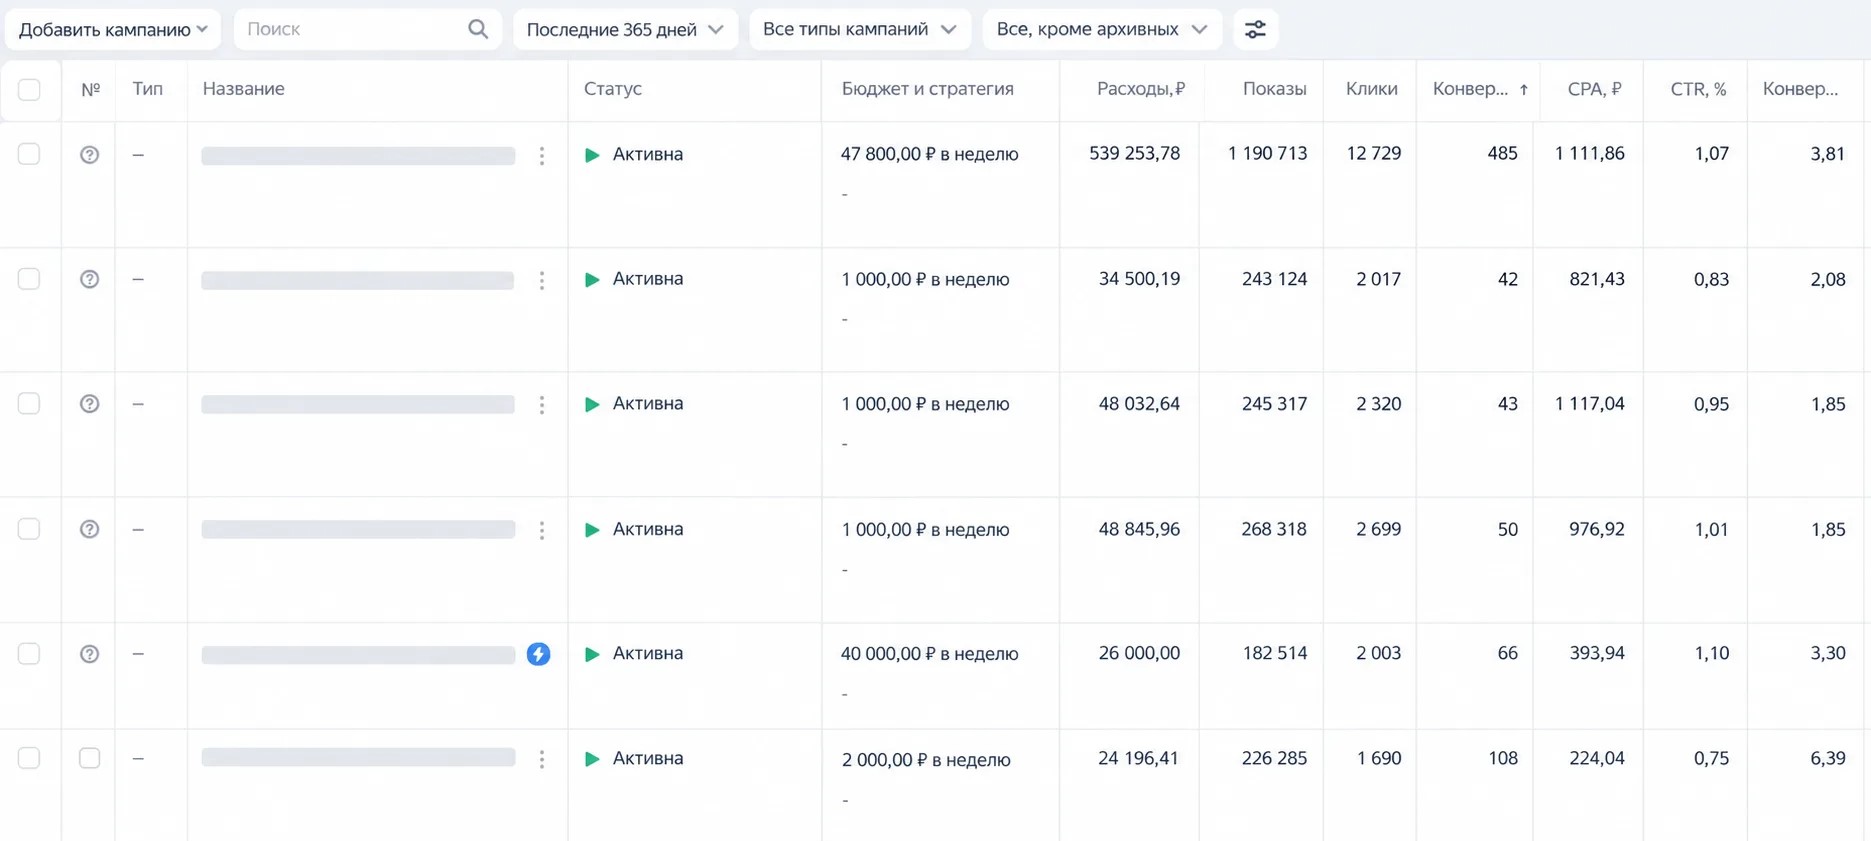Image resolution: width=1871 pixels, height=841 pixels.
Task: Click the 40 000,00 ₽ в неделю budget cell
Action: click(x=929, y=654)
